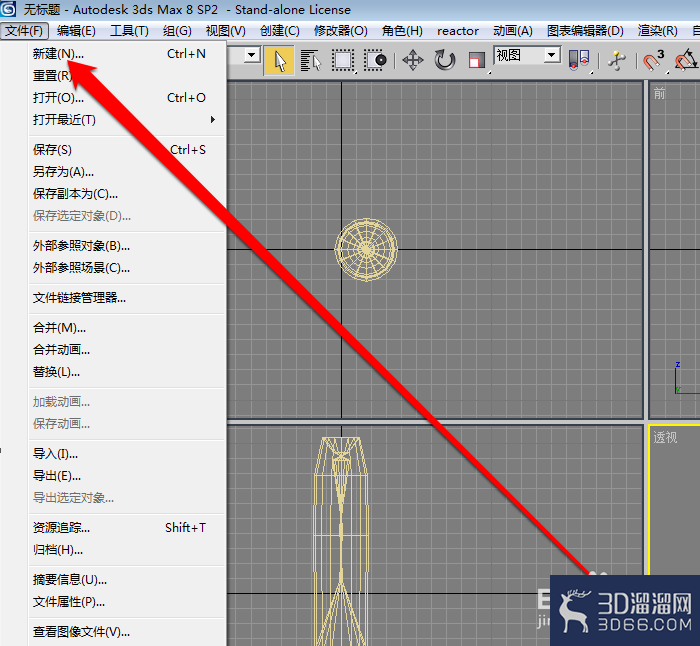Viewport: 700px width, 646px height.
Task: Choose 新建(N)... from File menu
Action: [127, 54]
